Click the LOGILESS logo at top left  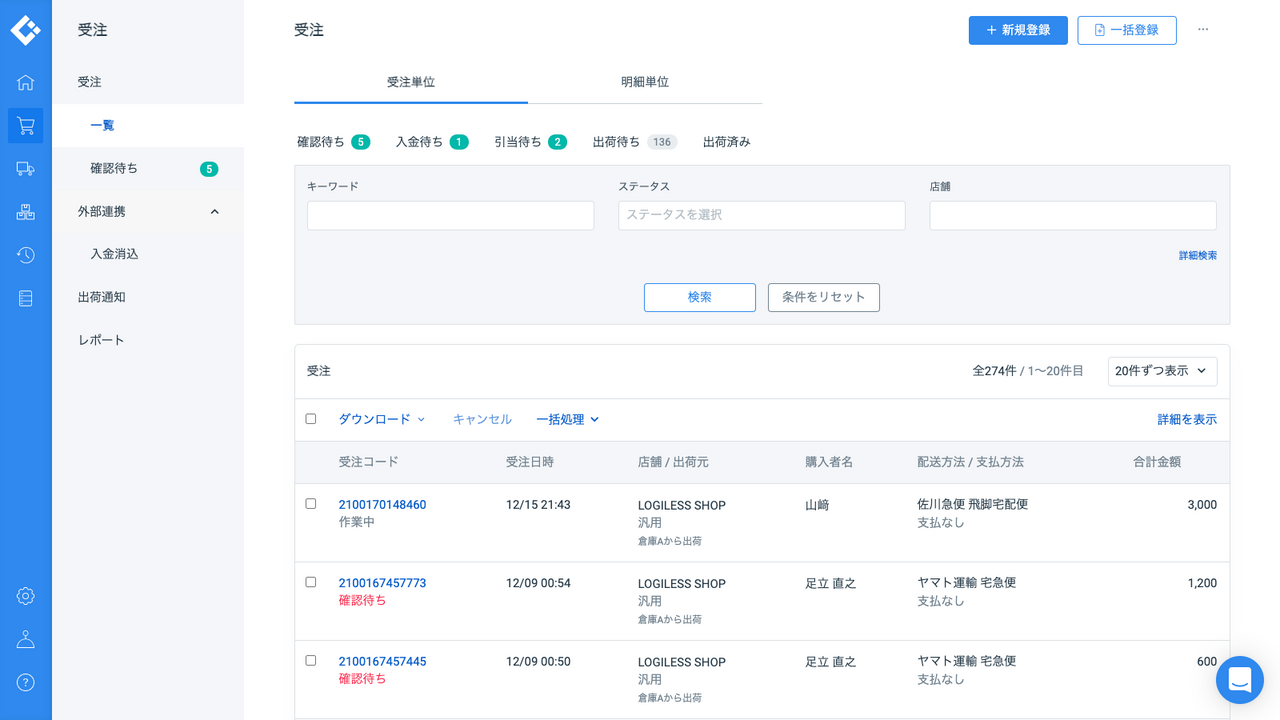pyautogui.click(x=25, y=30)
